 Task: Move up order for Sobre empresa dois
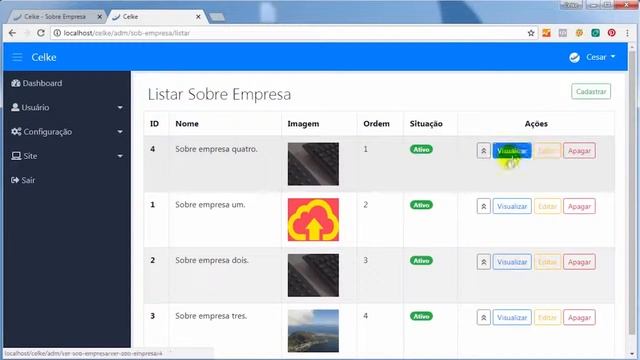(484, 262)
